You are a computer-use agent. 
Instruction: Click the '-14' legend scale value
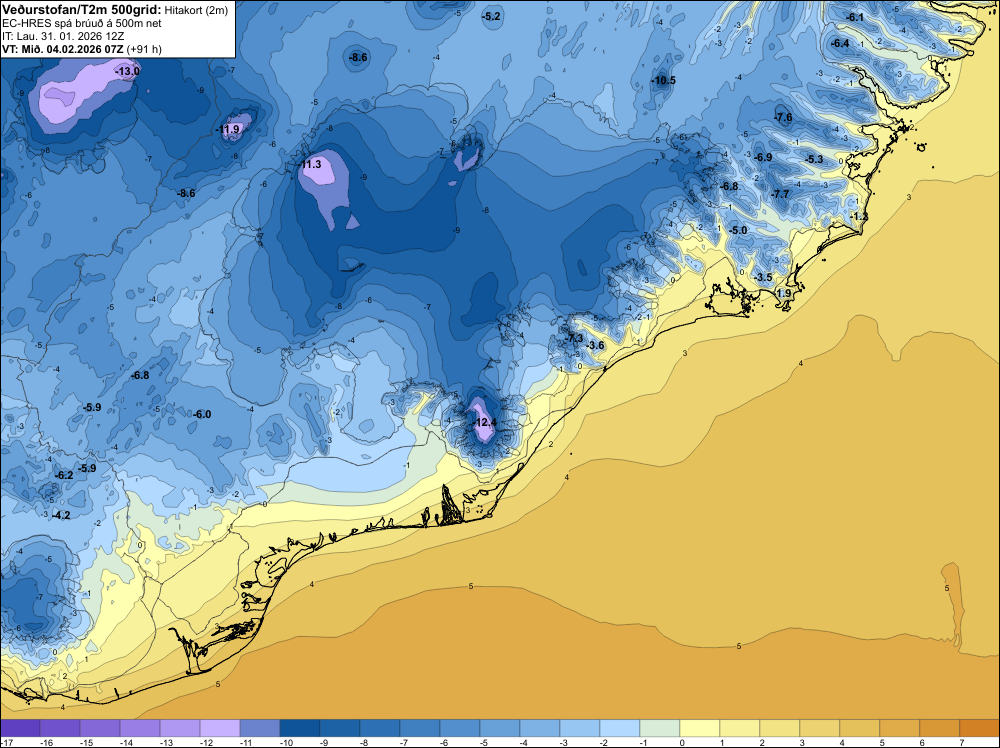(126, 742)
